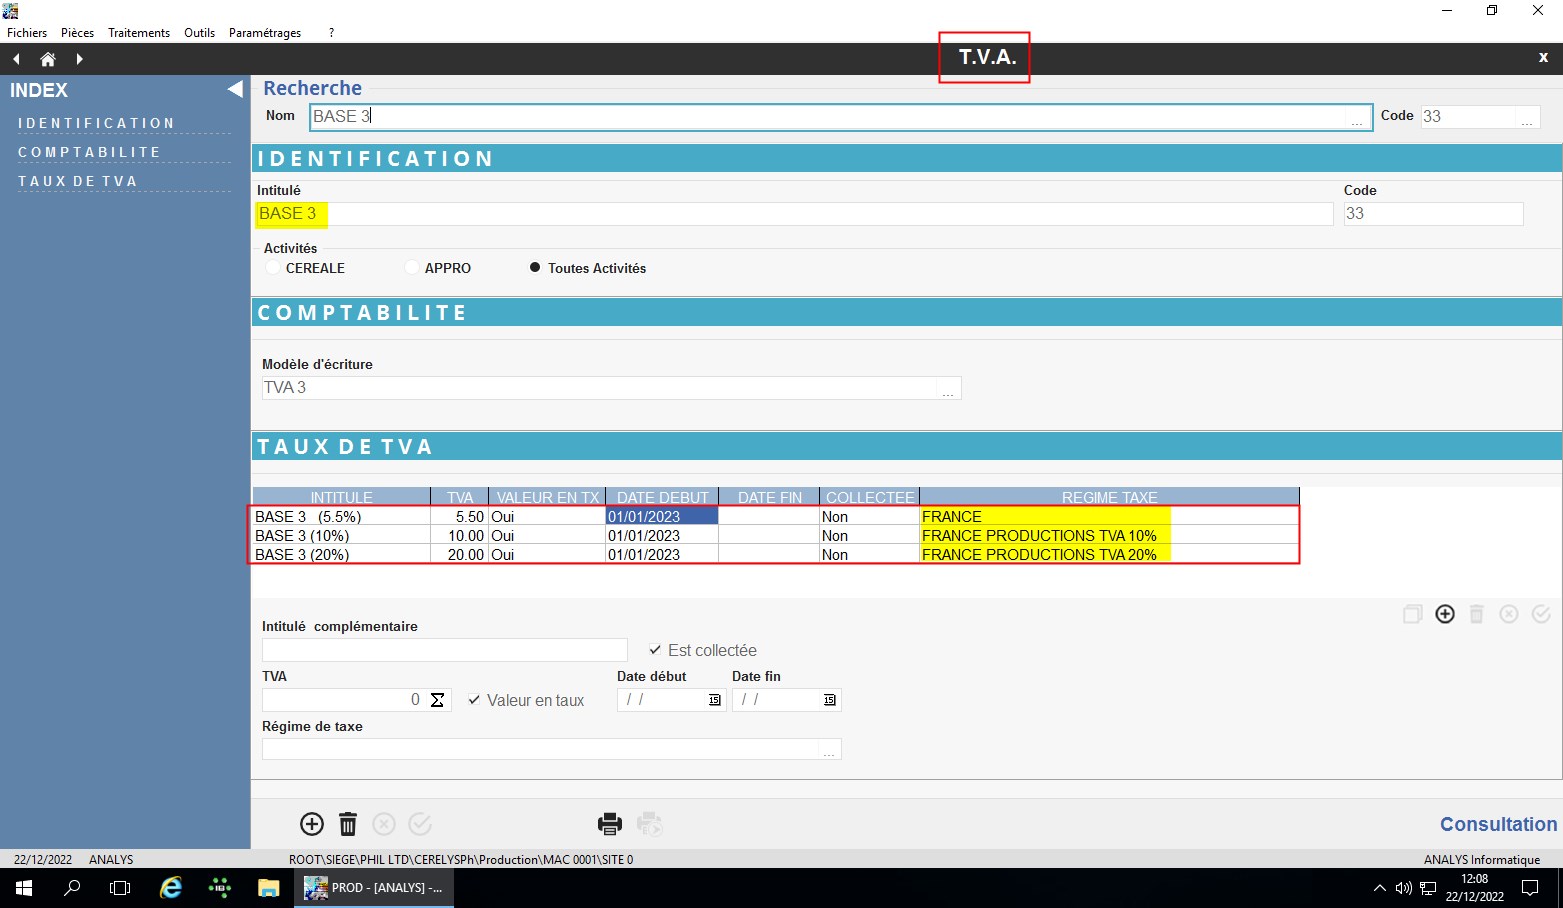Toggle the Est collectée checkbox
Image resolution: width=1563 pixels, height=908 pixels.
pos(655,650)
